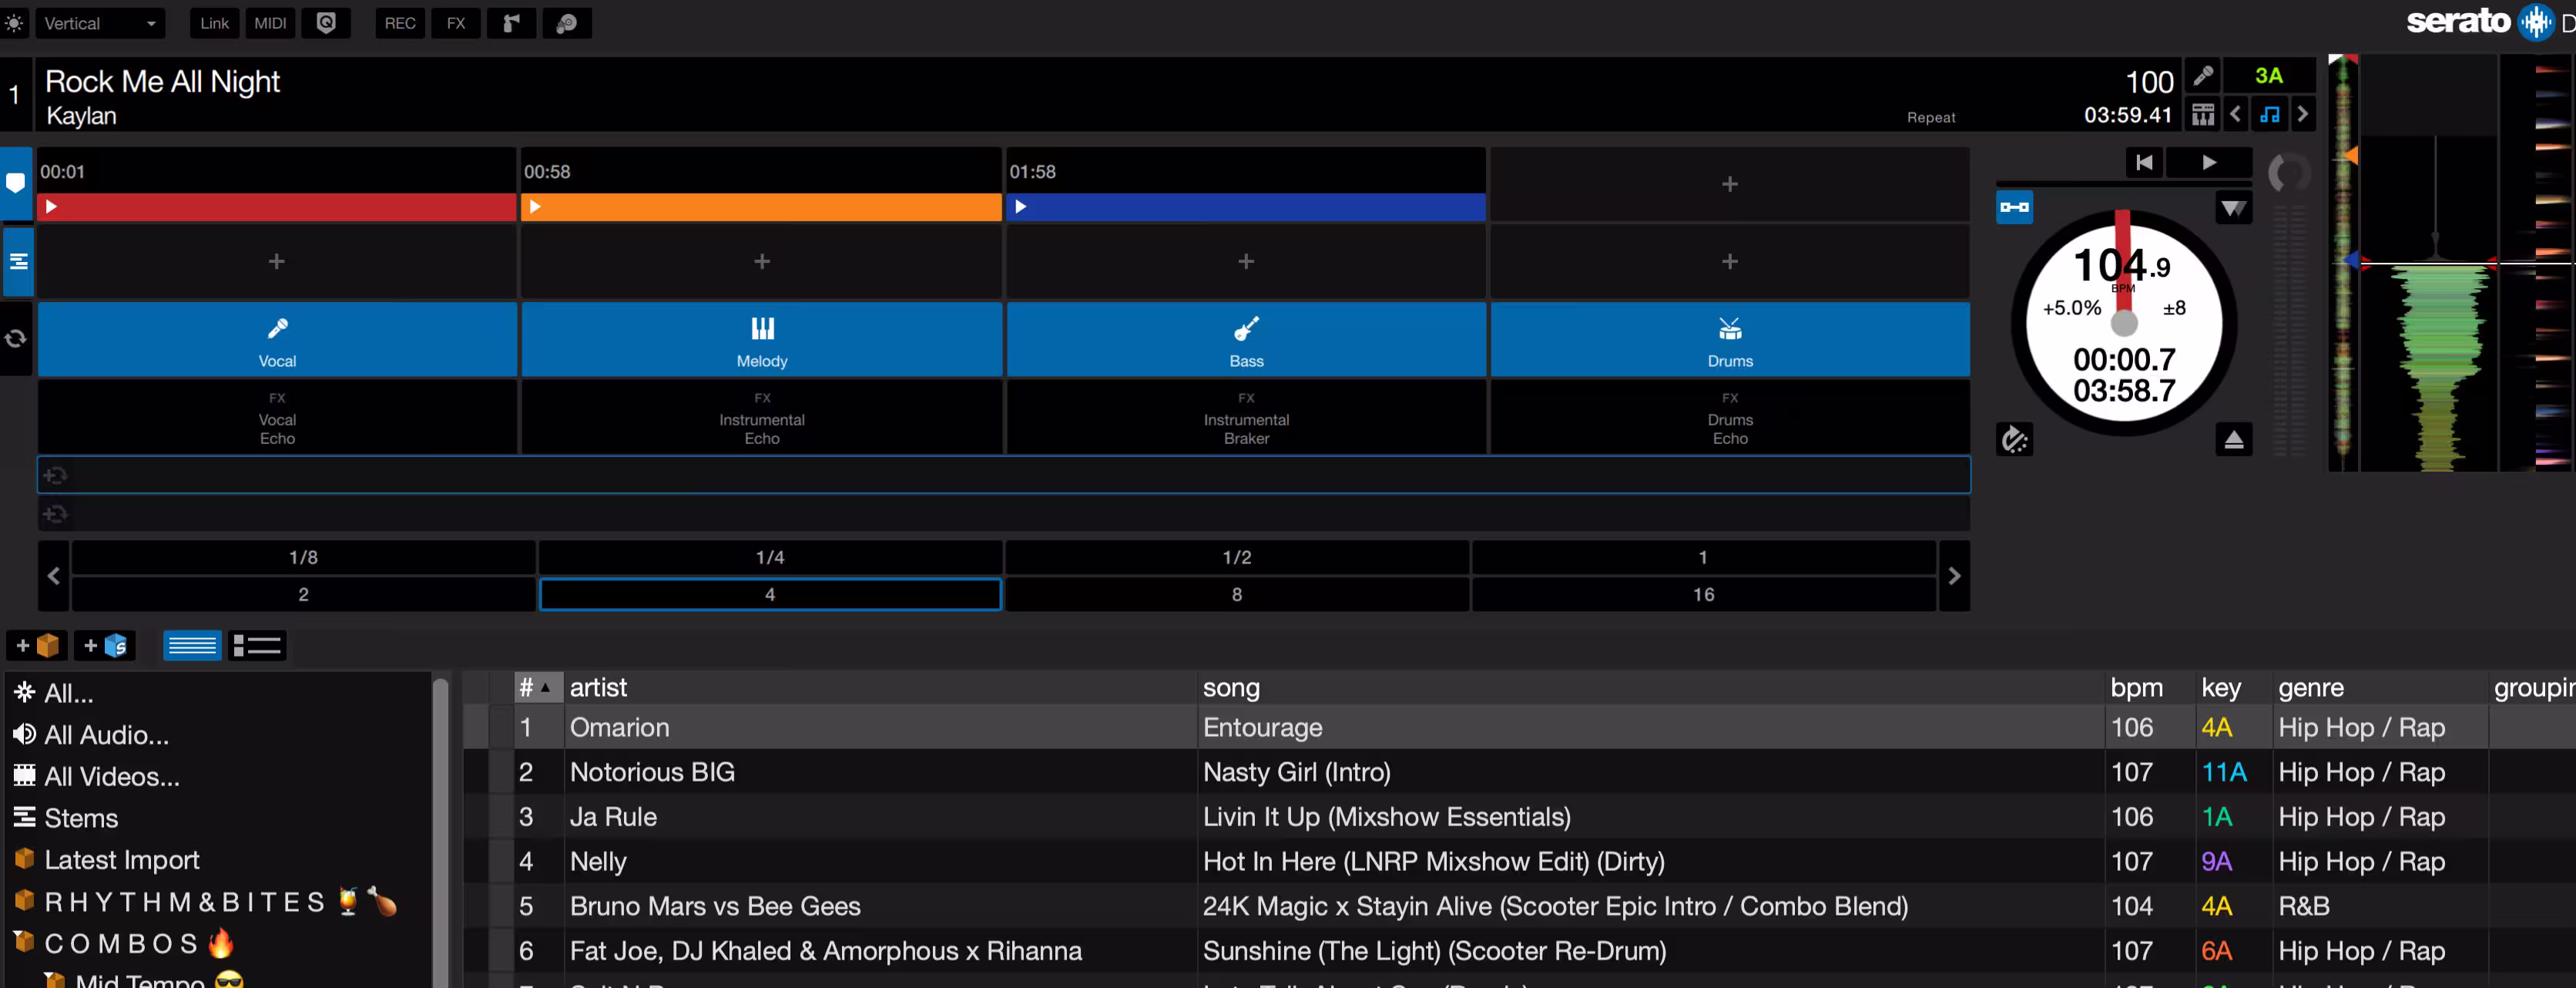
Task: Click the REC panel button
Action: (400, 23)
